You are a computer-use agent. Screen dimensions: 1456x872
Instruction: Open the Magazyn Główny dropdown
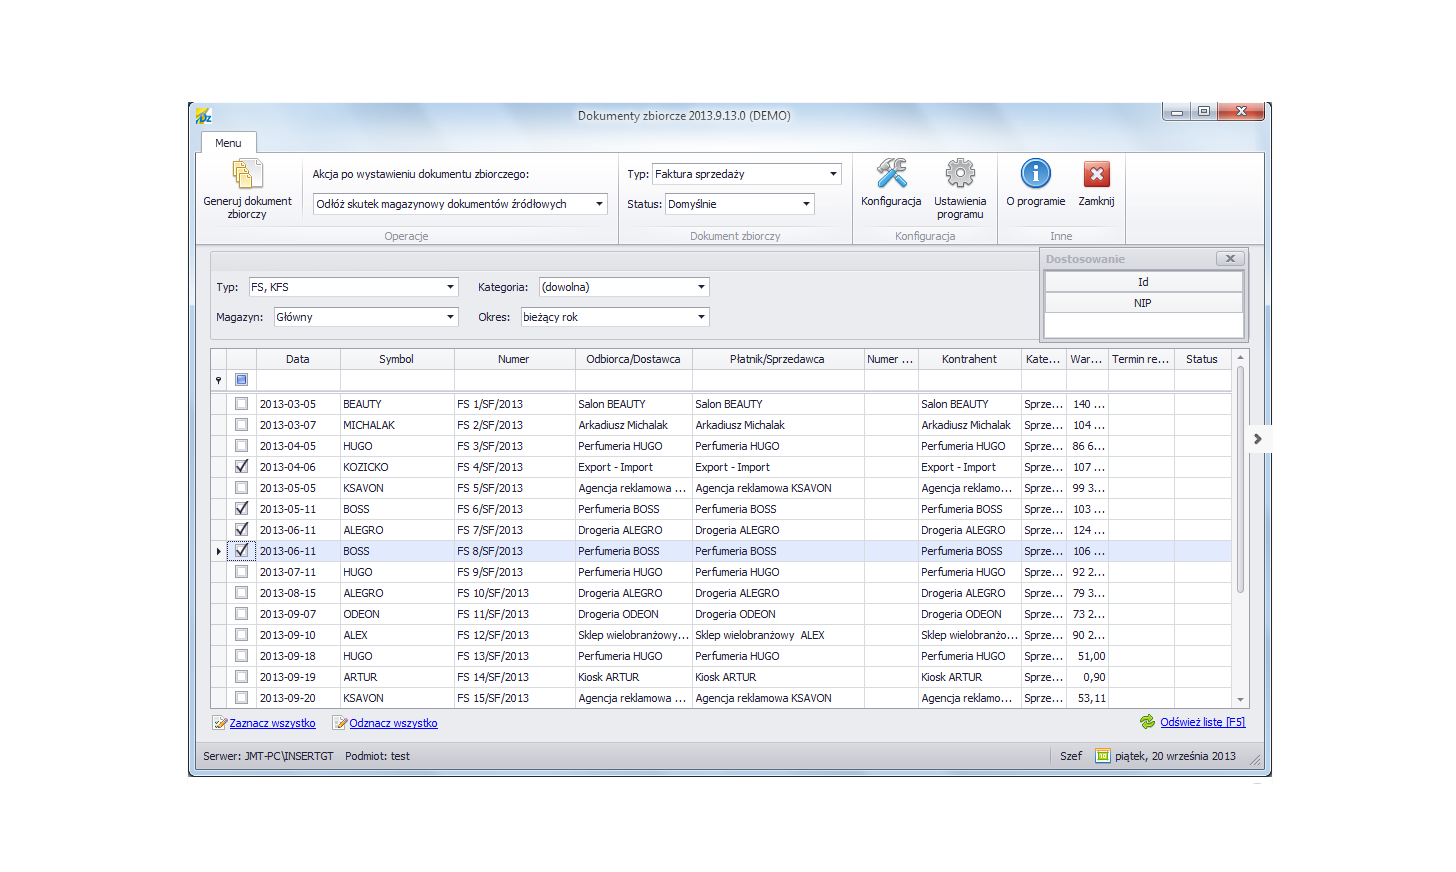click(x=450, y=317)
